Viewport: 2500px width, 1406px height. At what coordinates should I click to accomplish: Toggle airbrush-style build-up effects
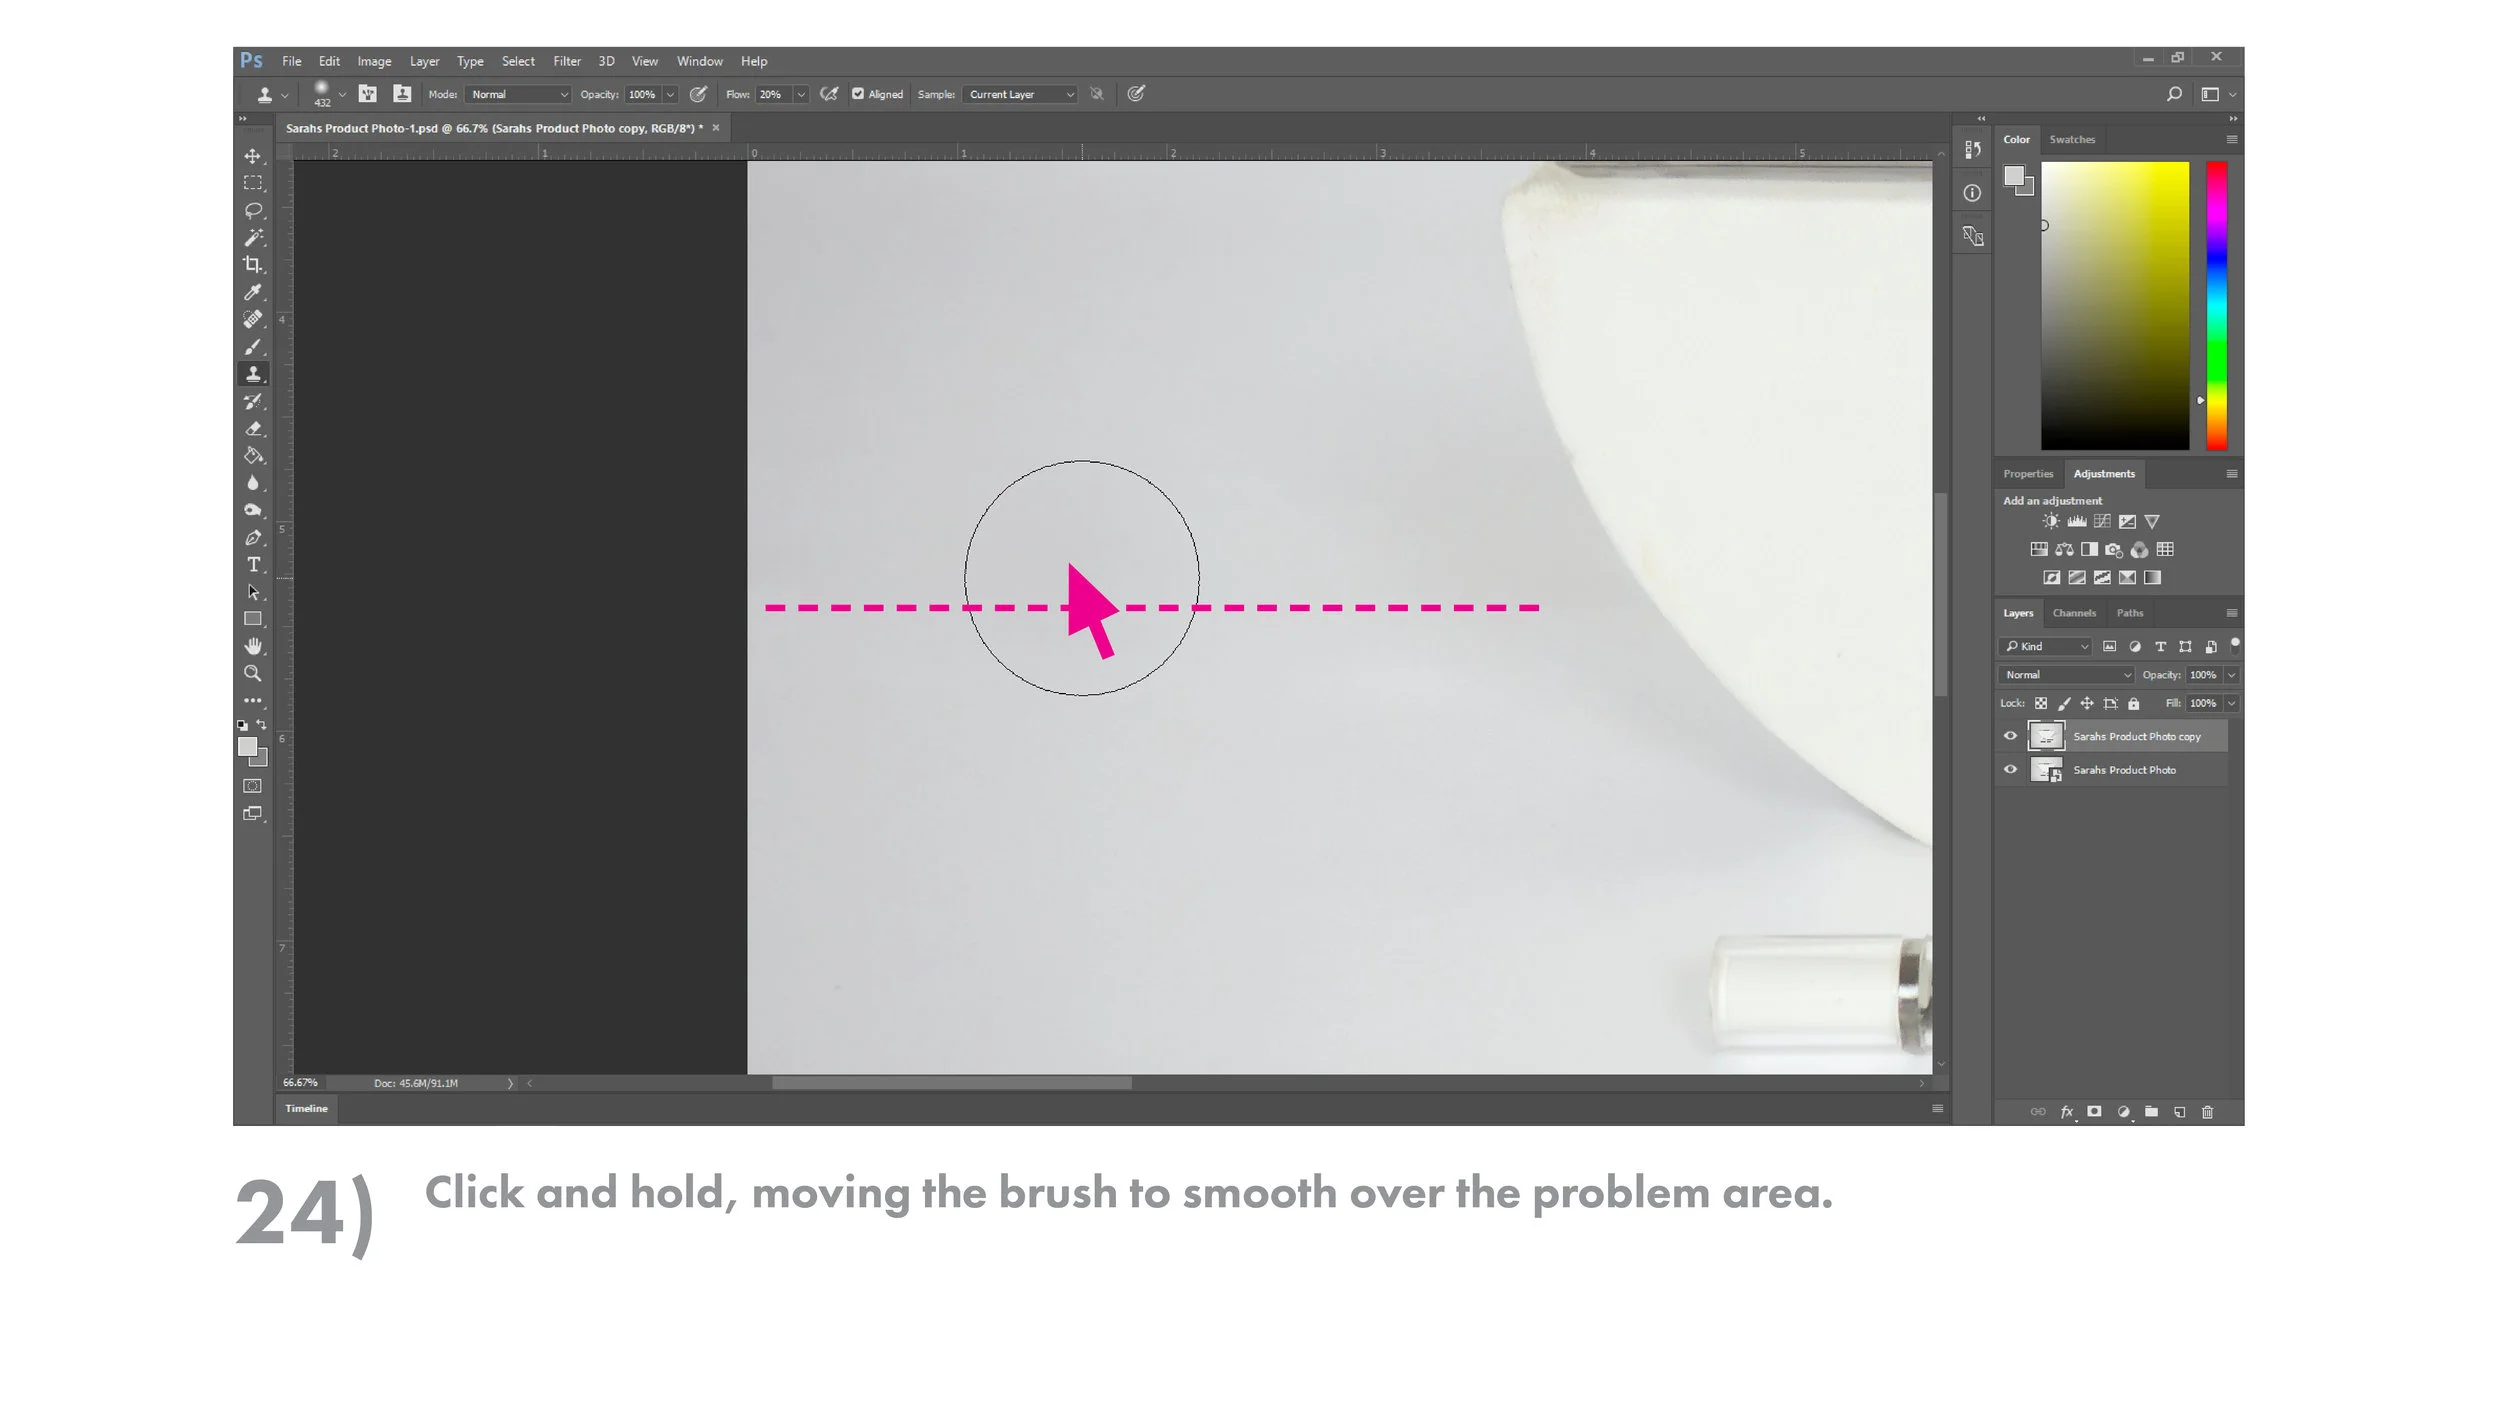coord(829,94)
